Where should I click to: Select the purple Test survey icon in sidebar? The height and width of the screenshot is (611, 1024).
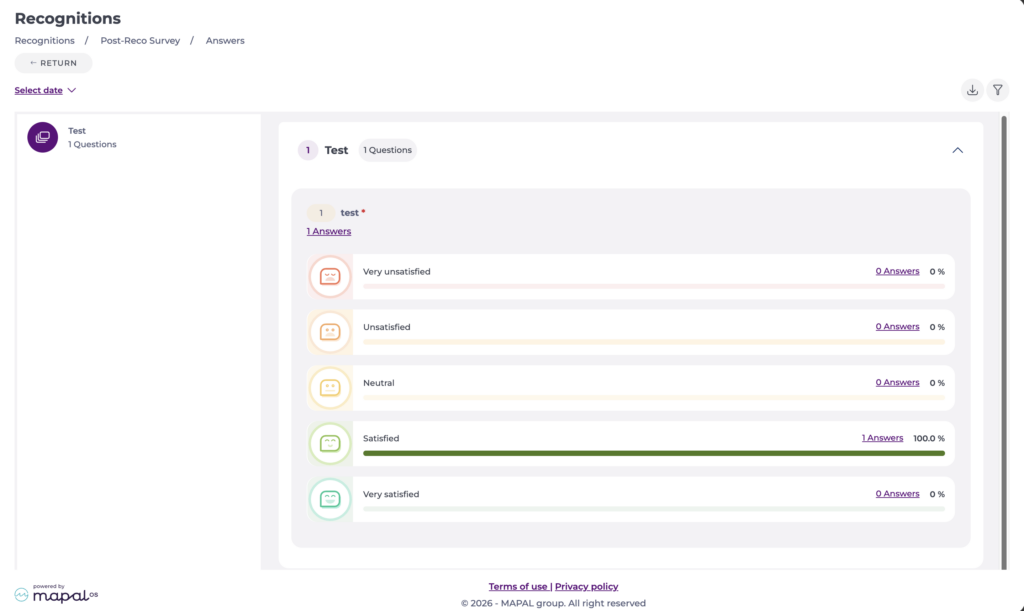42,137
